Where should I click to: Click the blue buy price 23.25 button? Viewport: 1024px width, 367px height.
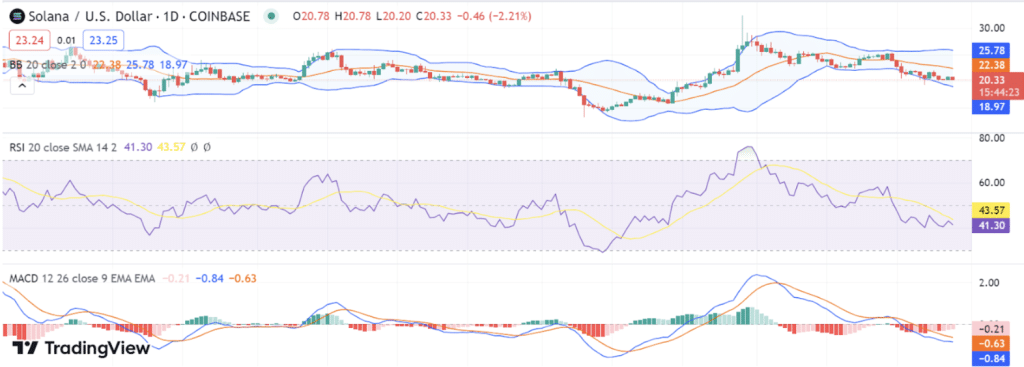click(104, 40)
